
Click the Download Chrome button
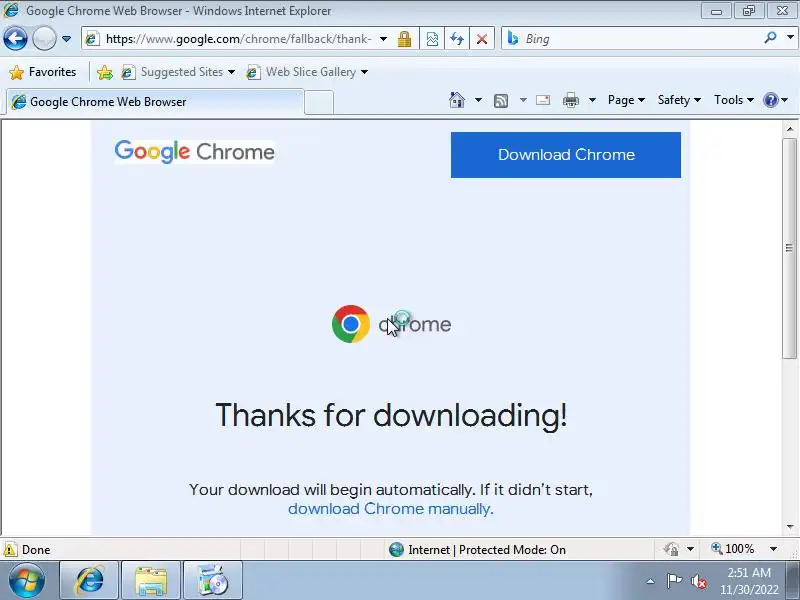click(566, 155)
